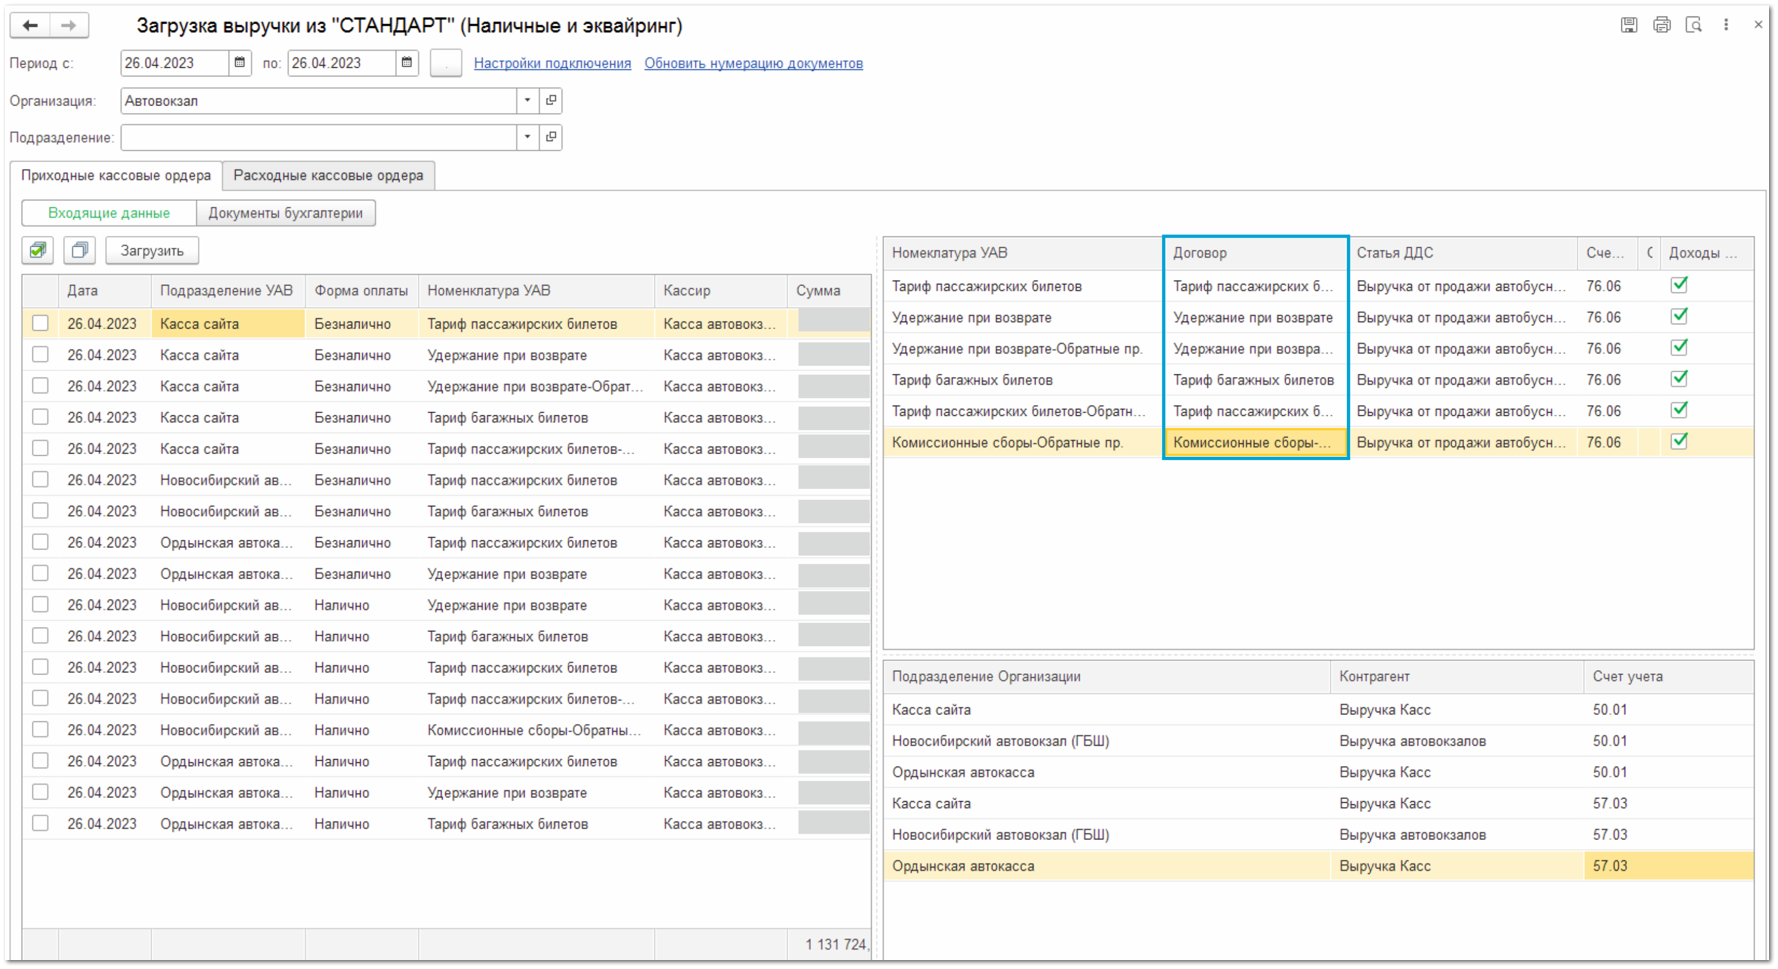Open calendar for period end date
Screen dimensions: 1778x969
[407, 63]
